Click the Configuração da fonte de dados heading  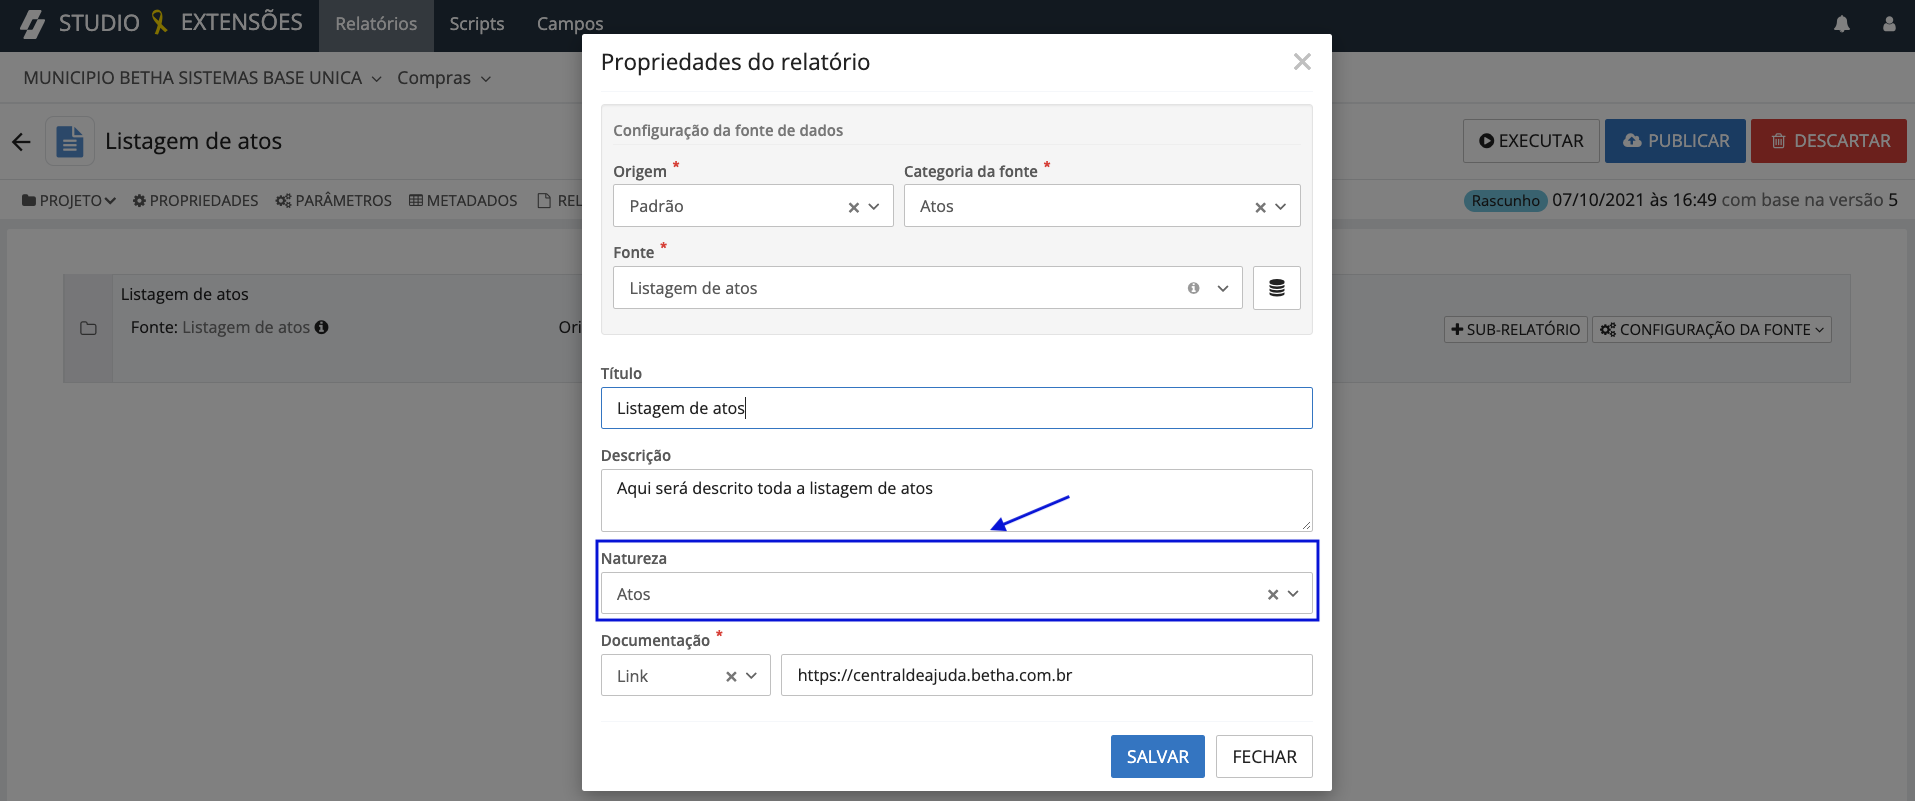[728, 130]
